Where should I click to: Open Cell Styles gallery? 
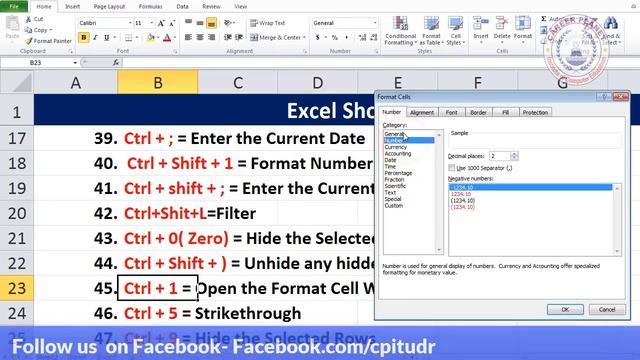point(456,31)
